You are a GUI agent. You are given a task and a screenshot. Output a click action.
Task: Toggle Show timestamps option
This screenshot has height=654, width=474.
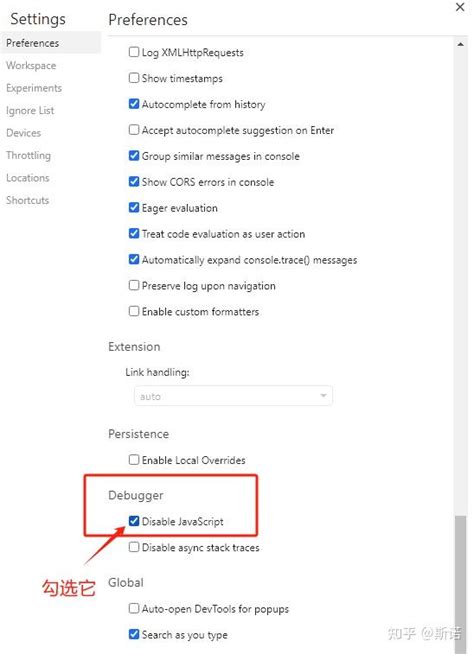134,78
